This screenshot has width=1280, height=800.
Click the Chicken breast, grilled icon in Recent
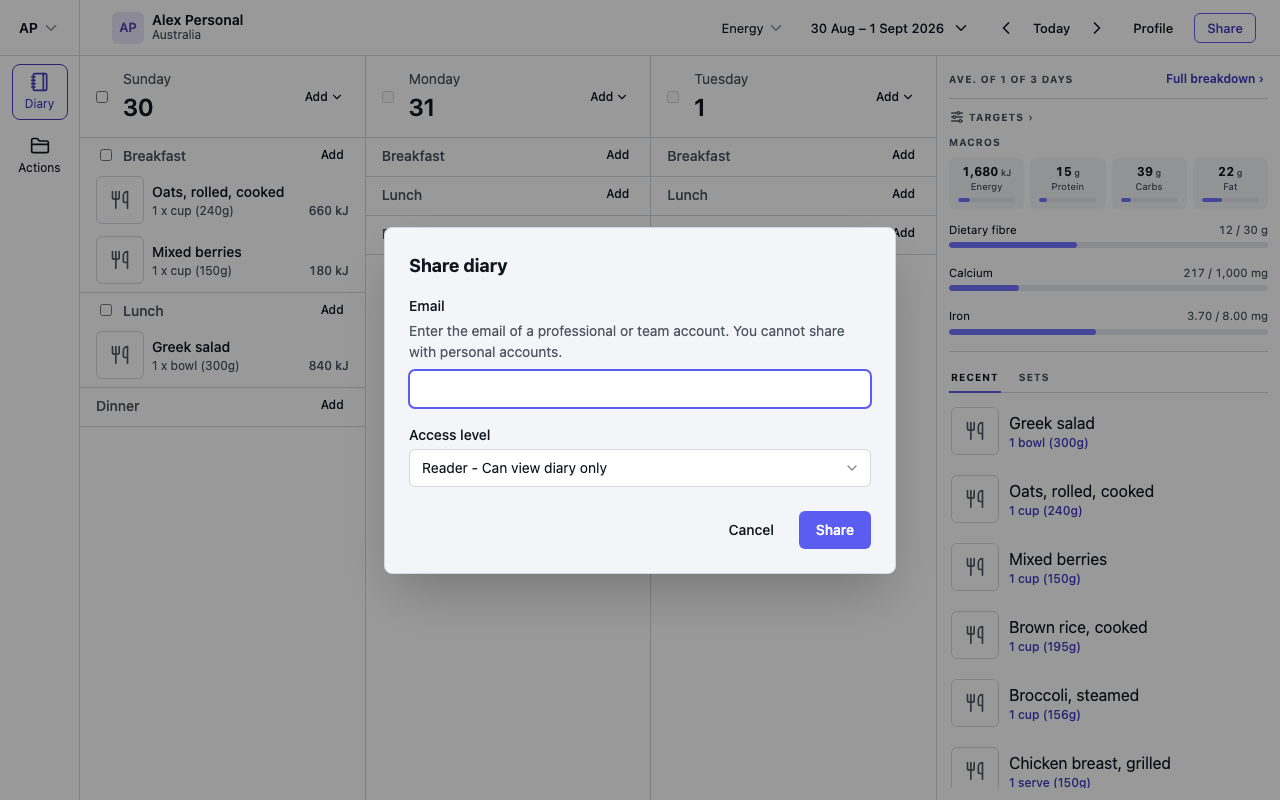pyautogui.click(x=975, y=768)
